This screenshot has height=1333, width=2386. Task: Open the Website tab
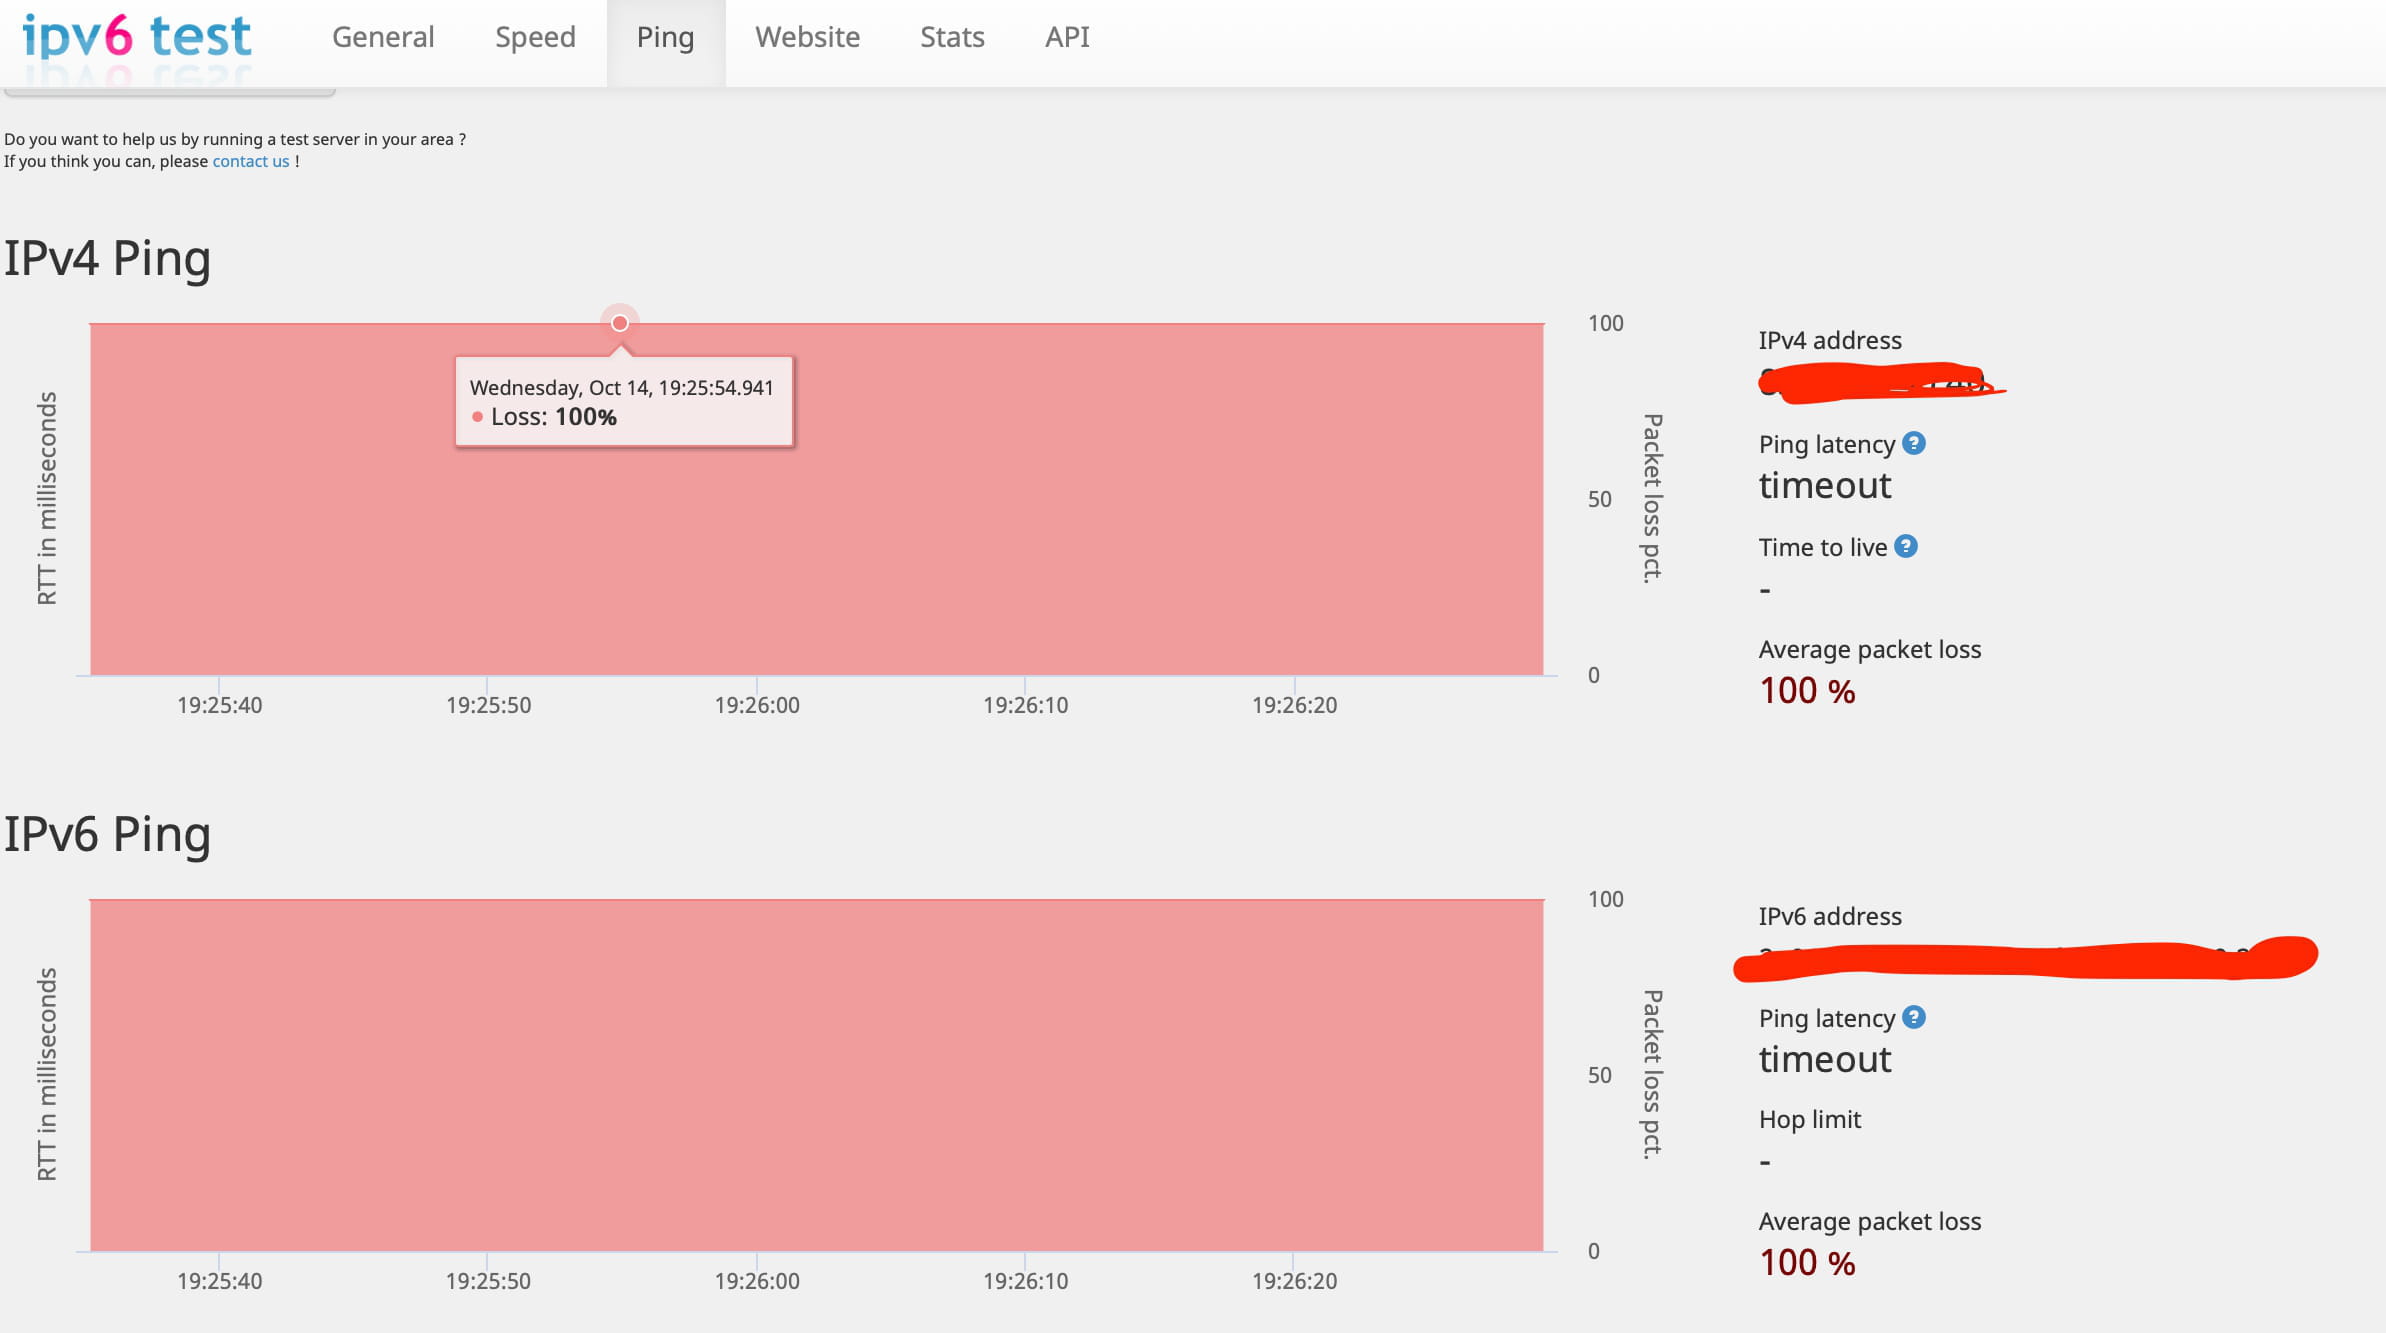[807, 37]
